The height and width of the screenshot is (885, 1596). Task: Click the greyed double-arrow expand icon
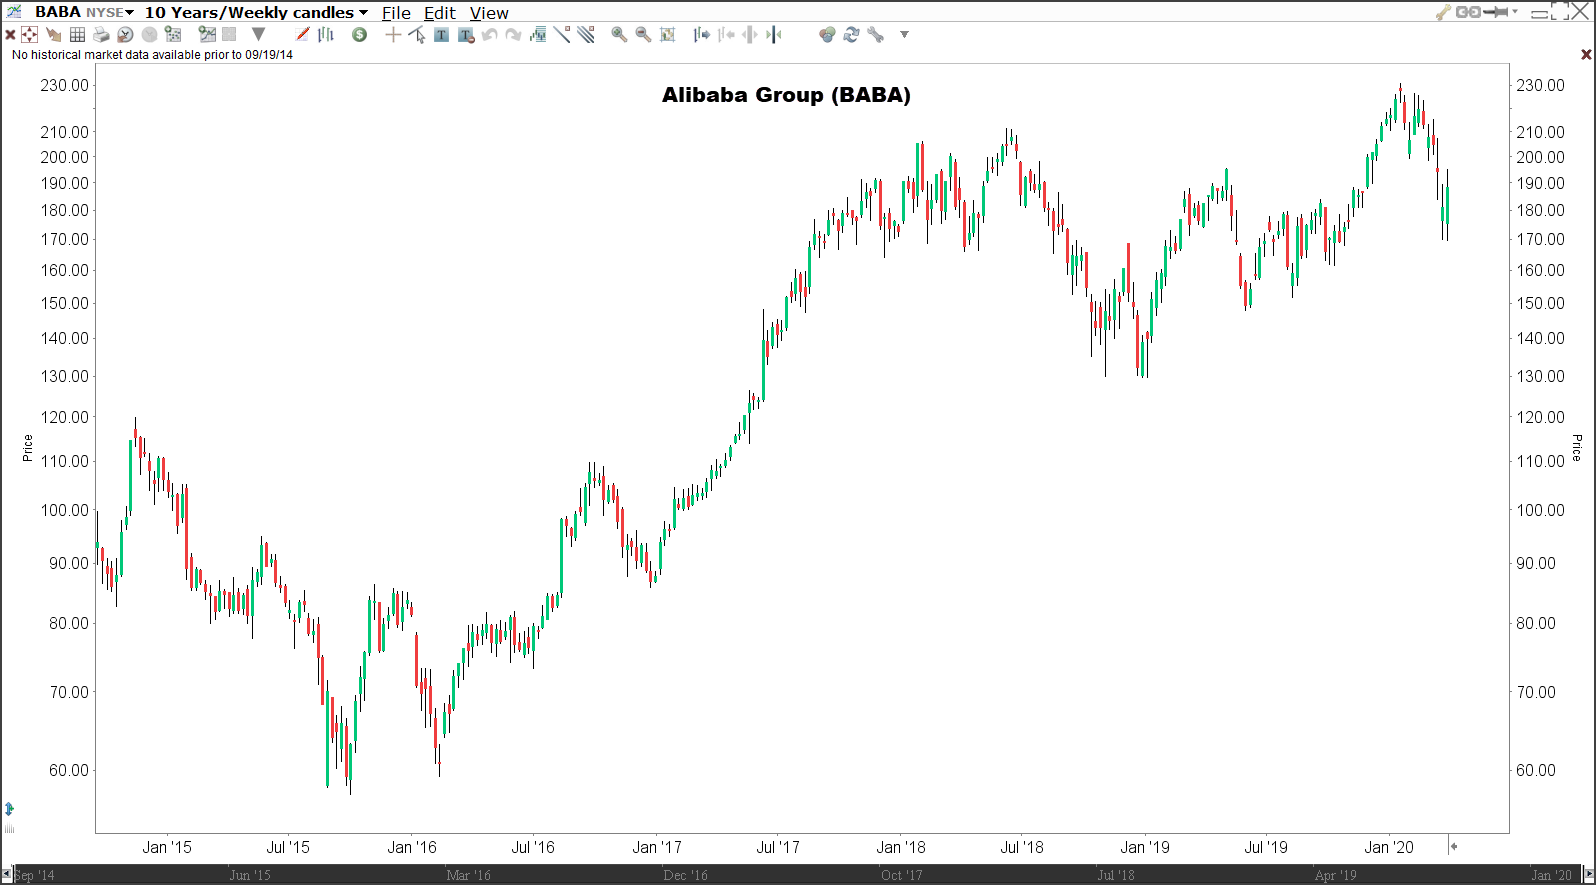click(x=750, y=35)
